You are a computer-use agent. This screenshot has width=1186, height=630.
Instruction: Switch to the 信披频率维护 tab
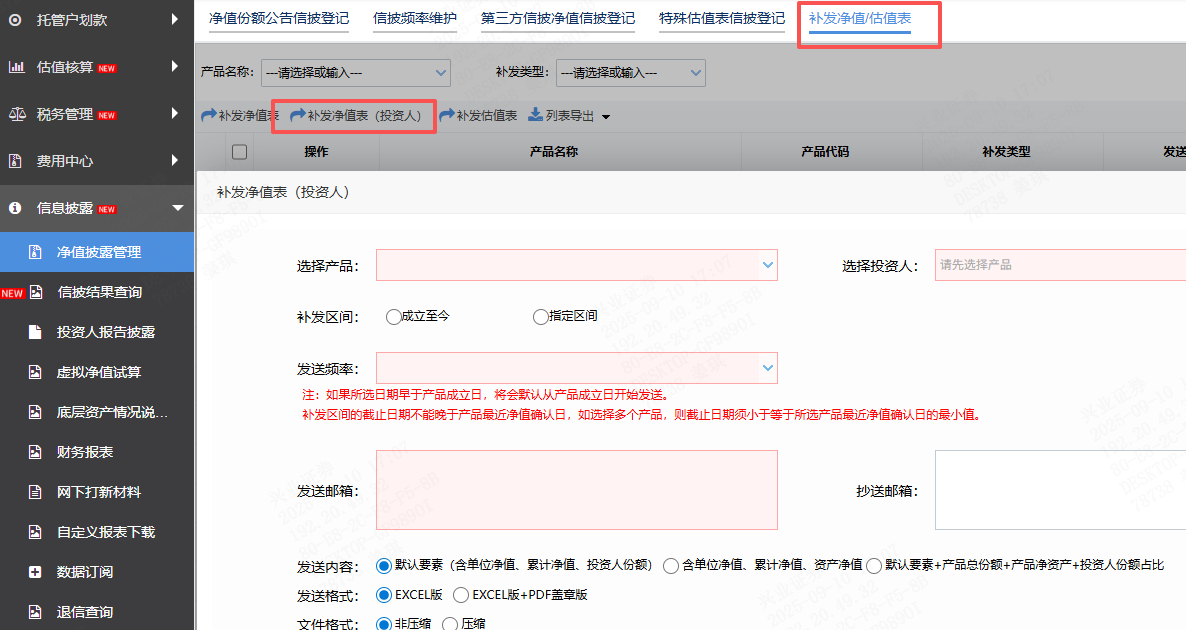(x=414, y=17)
